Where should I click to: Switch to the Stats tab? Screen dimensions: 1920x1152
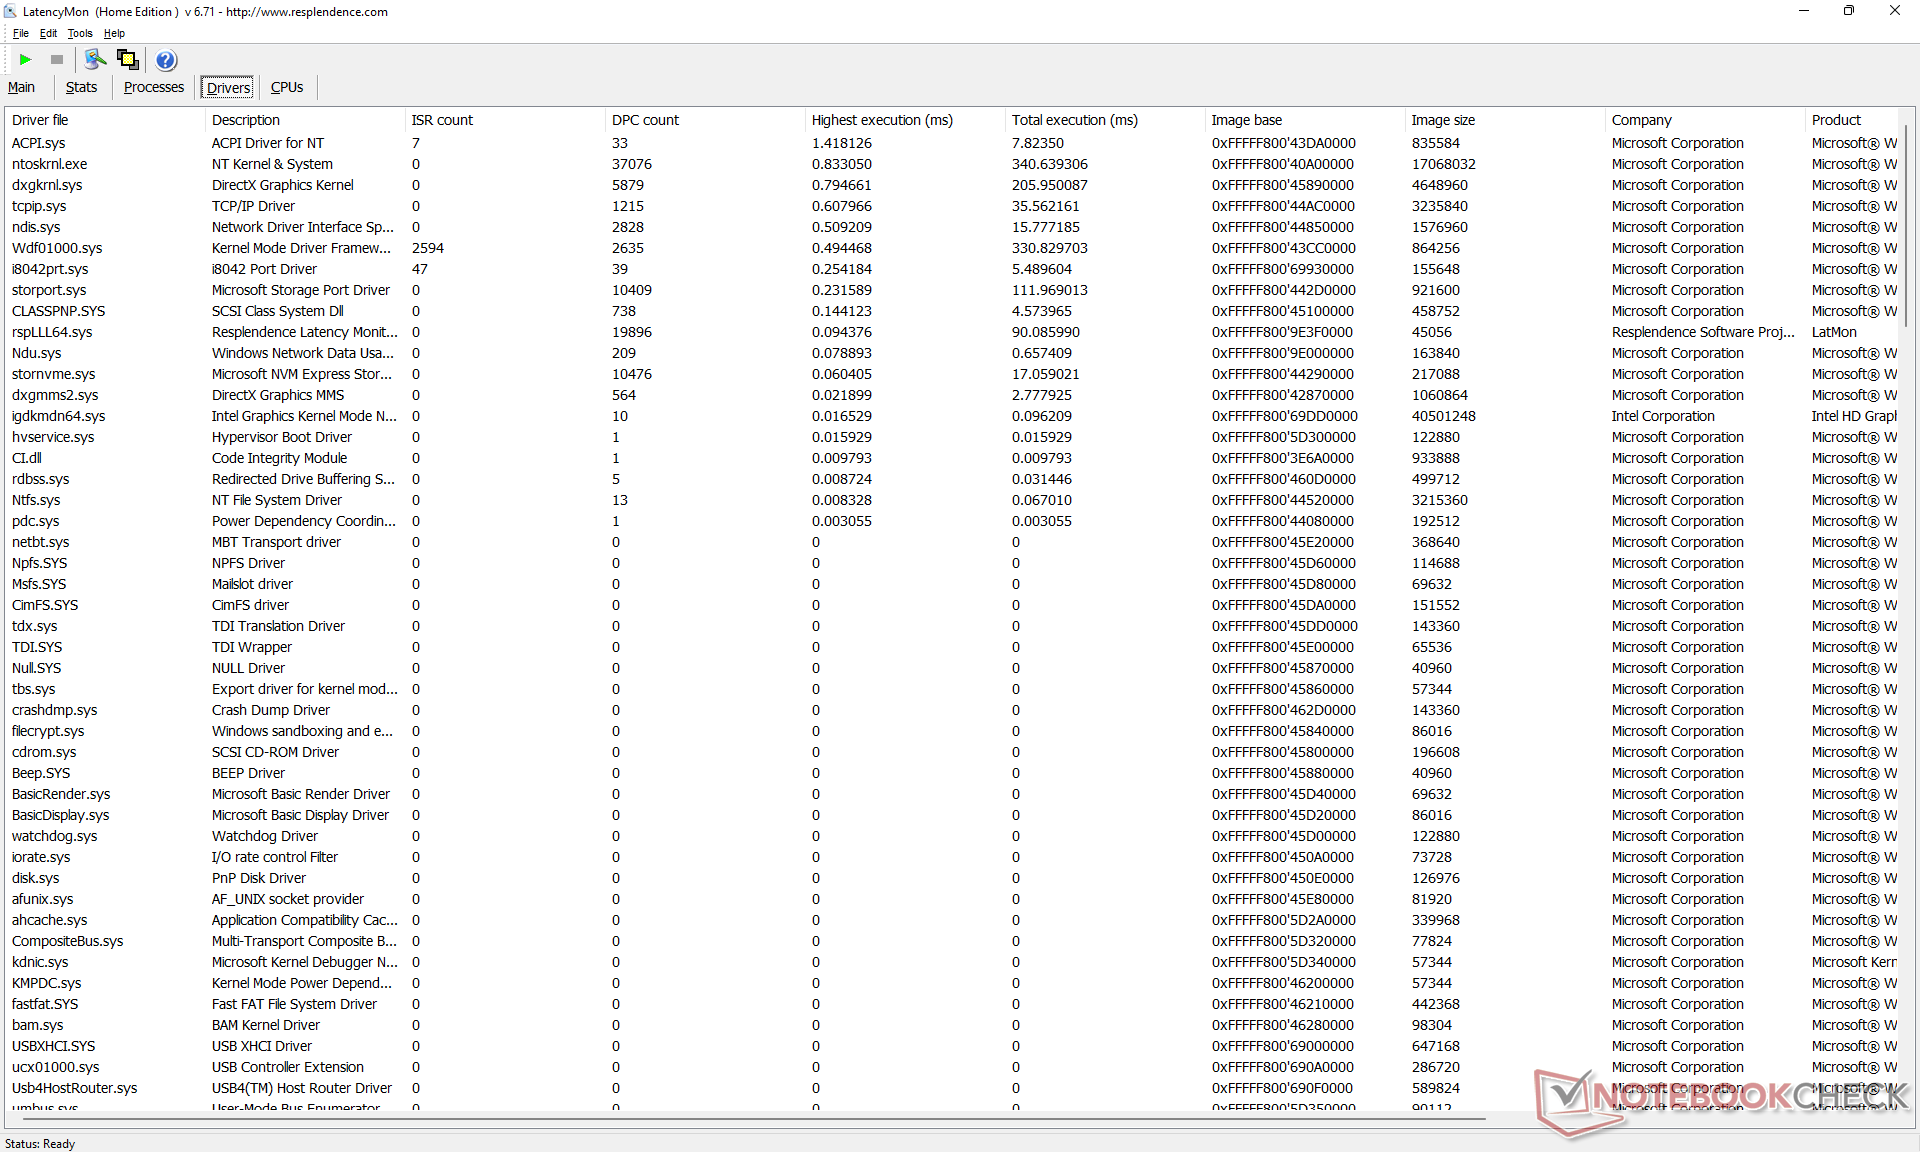(81, 87)
